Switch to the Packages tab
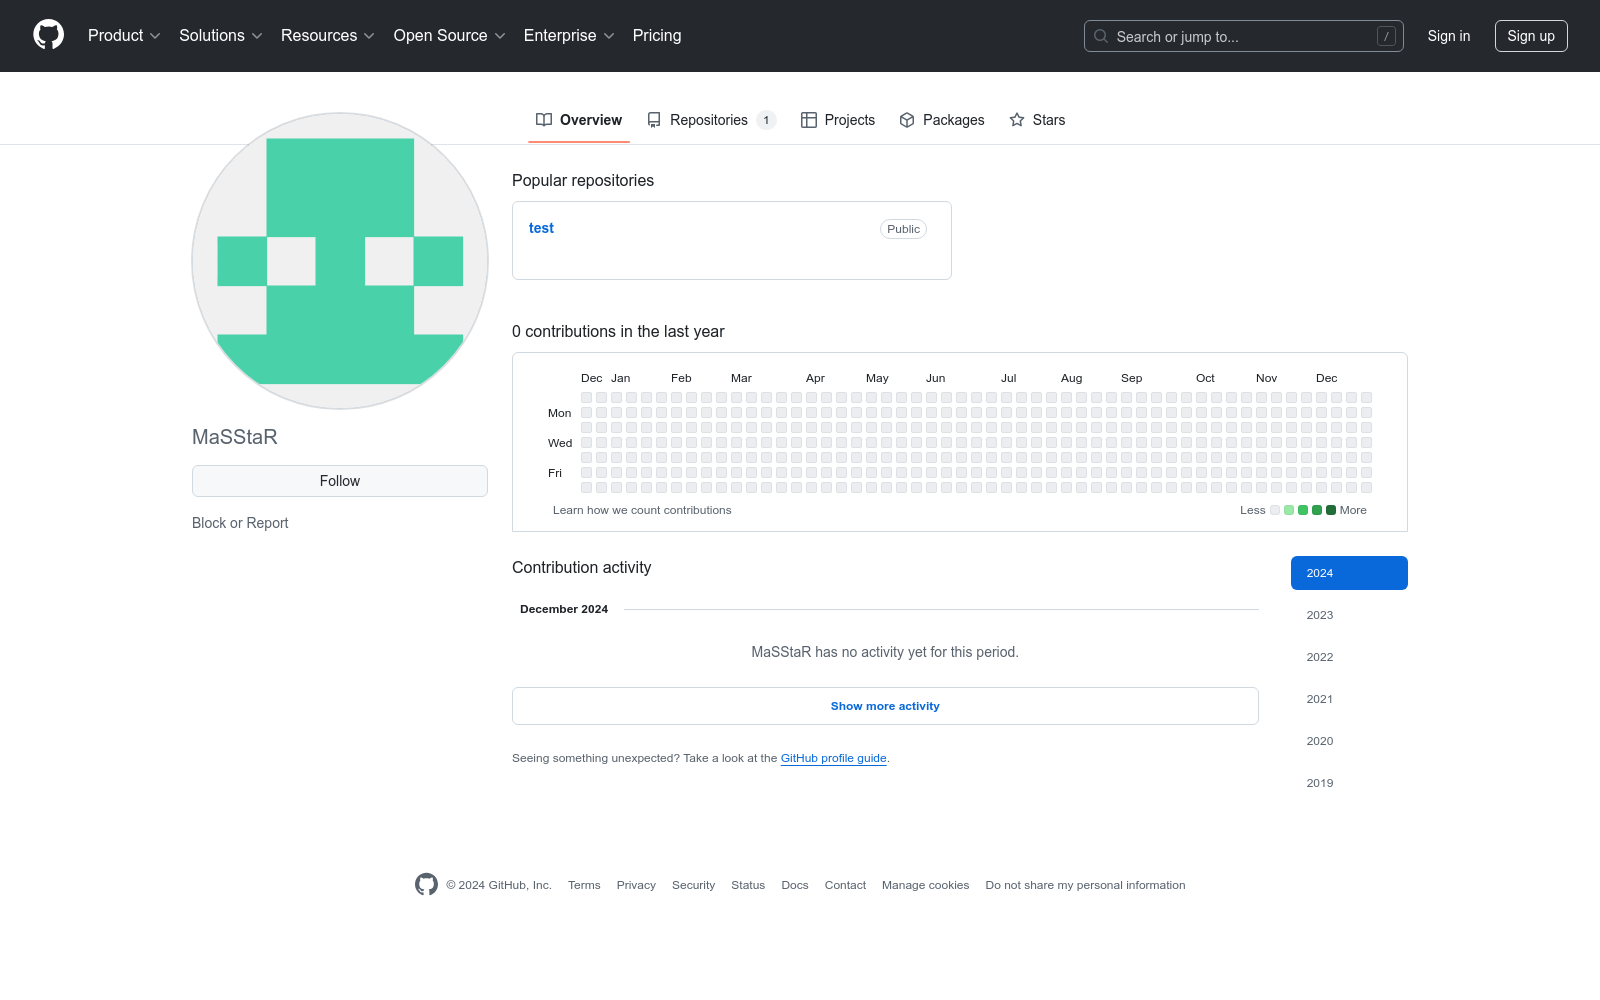 [x=942, y=120]
